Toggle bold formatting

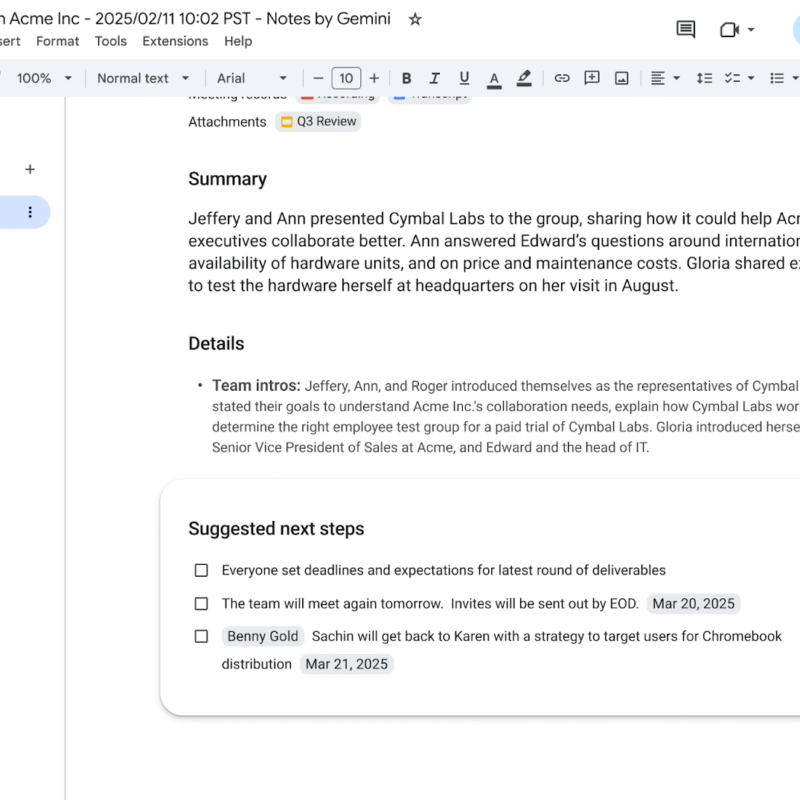pyautogui.click(x=406, y=78)
